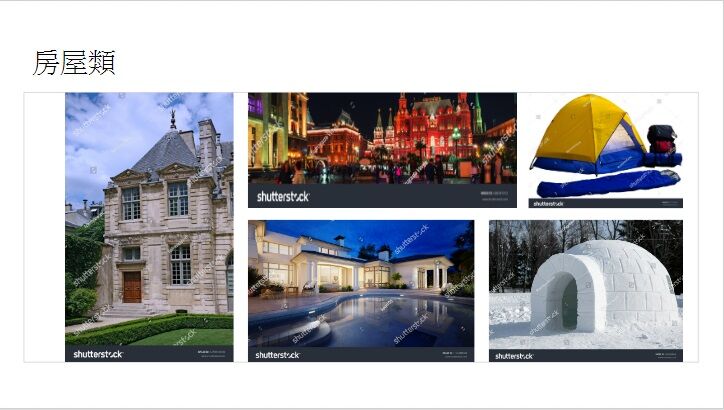Screen dimensions: 724x410
Task: Click image ID text under igloo photo
Action: point(665,355)
